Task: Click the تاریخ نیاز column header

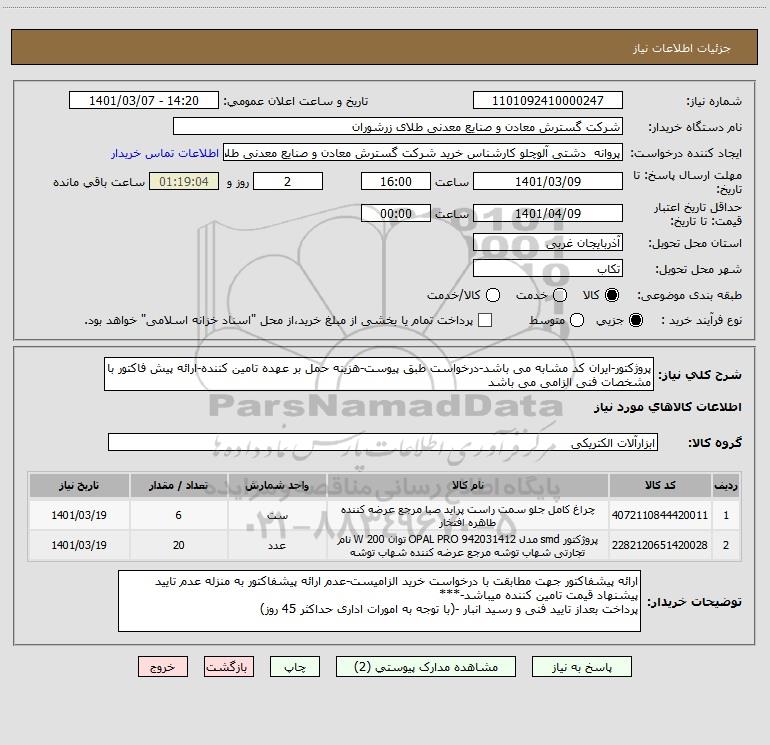Action: pyautogui.click(x=79, y=485)
